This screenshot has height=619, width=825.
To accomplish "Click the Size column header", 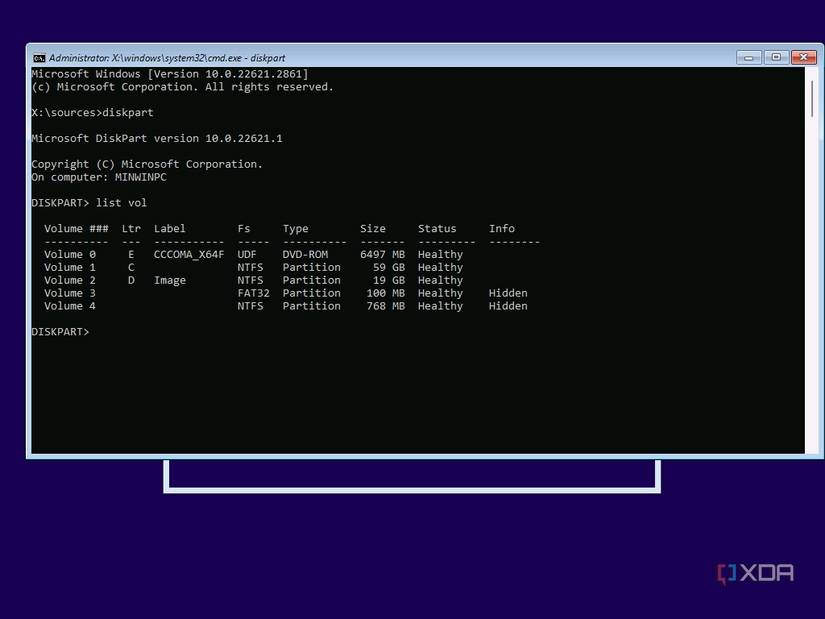I will tap(371, 228).
